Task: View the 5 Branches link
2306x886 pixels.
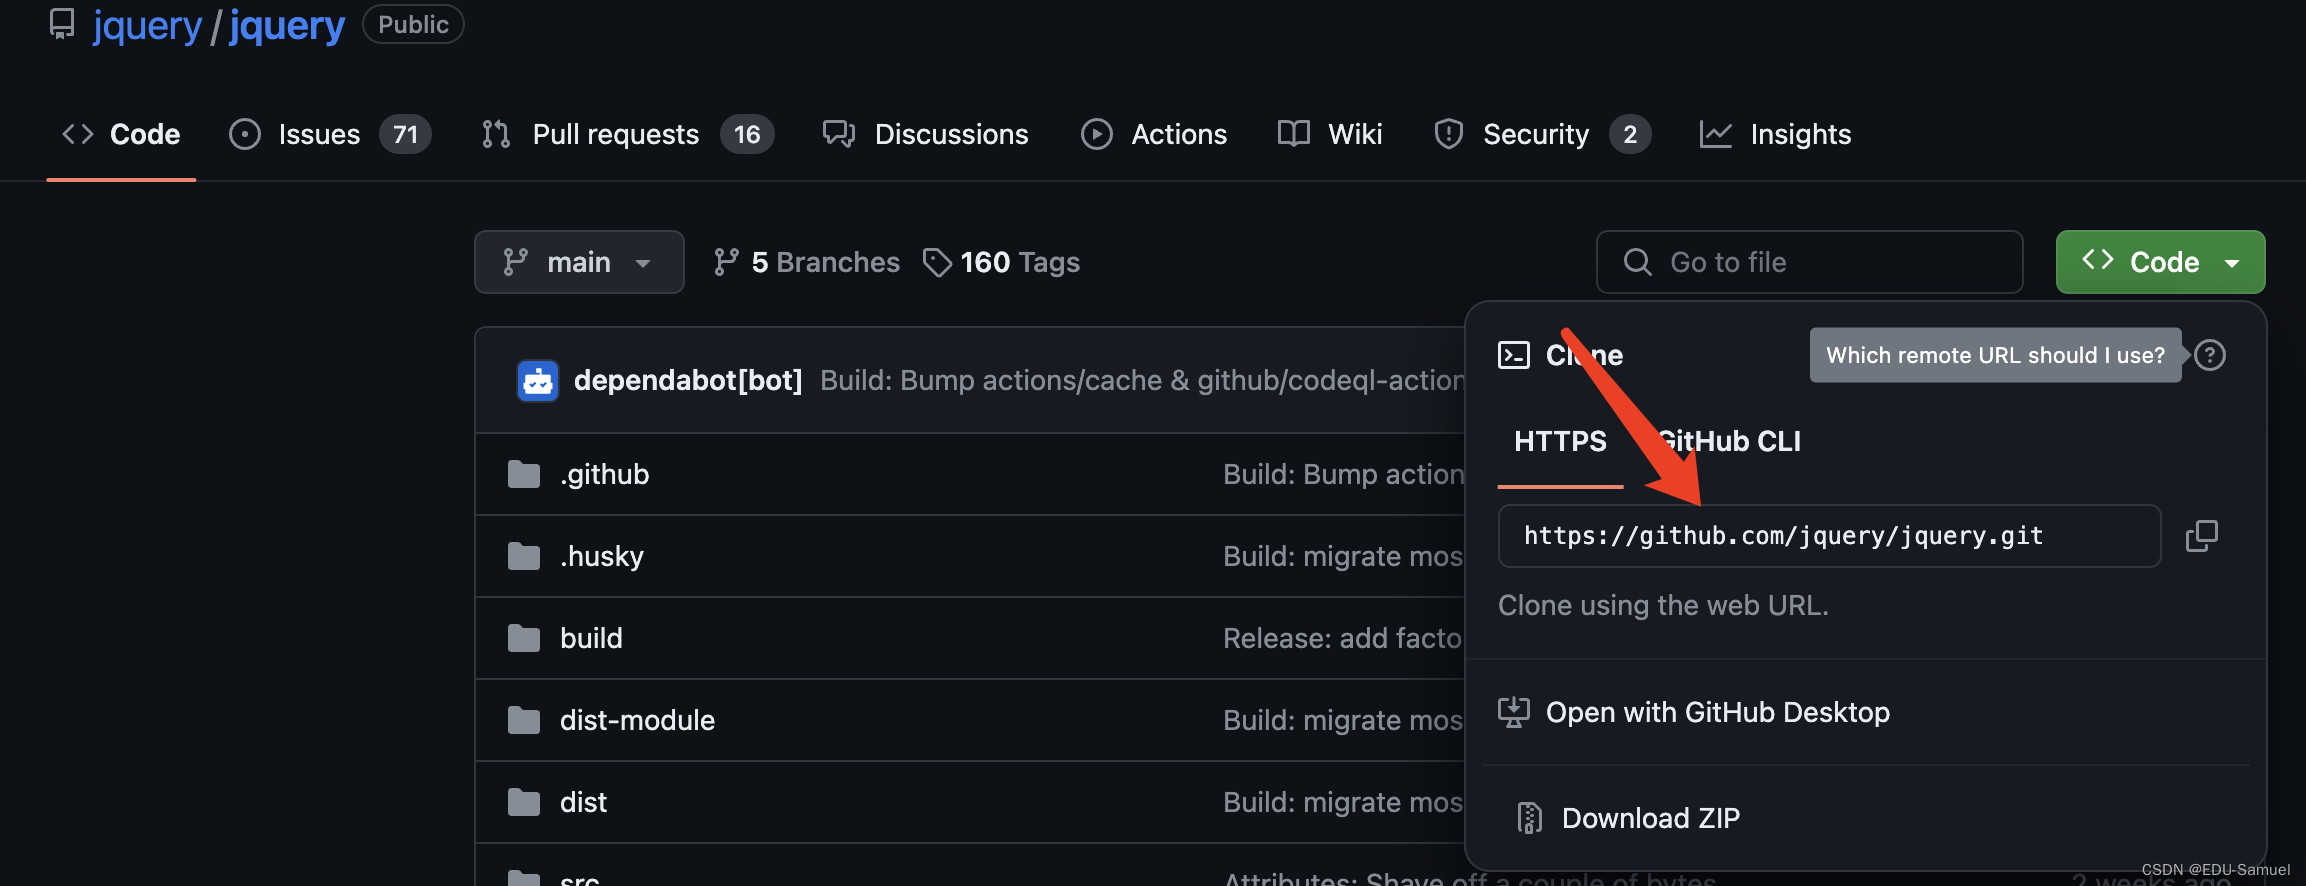Action: [807, 262]
